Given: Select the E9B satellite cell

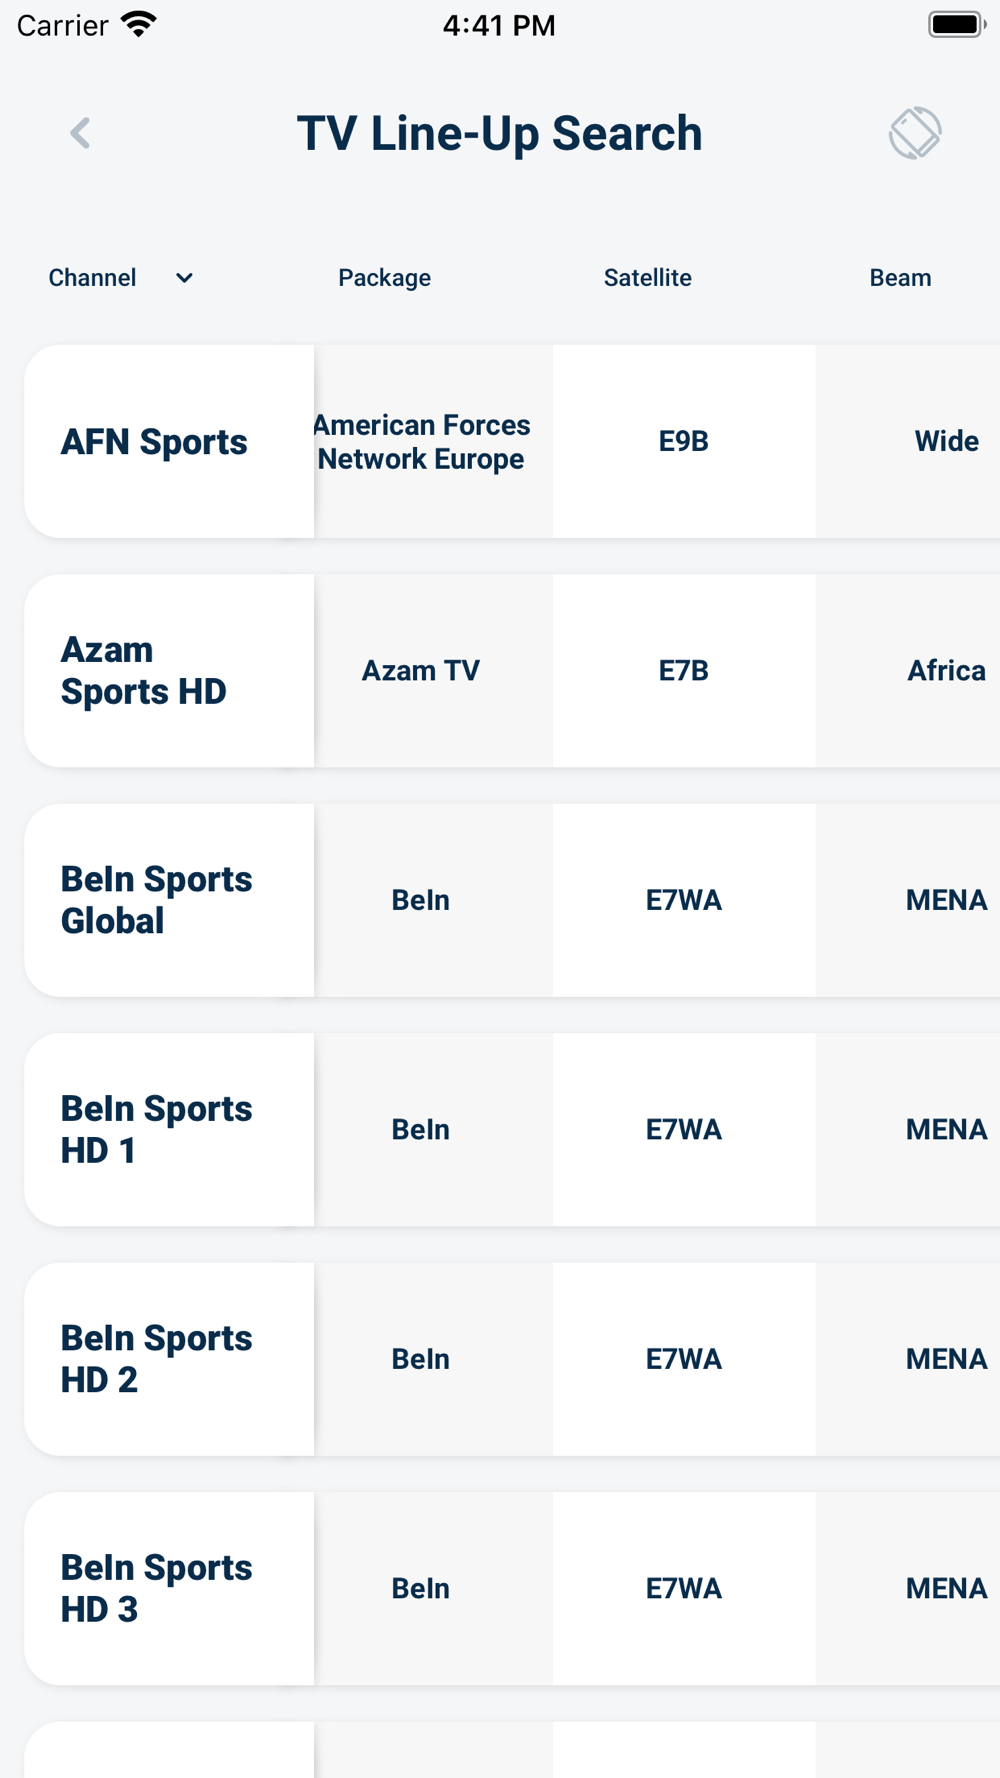Looking at the screenshot, I should pos(684,442).
